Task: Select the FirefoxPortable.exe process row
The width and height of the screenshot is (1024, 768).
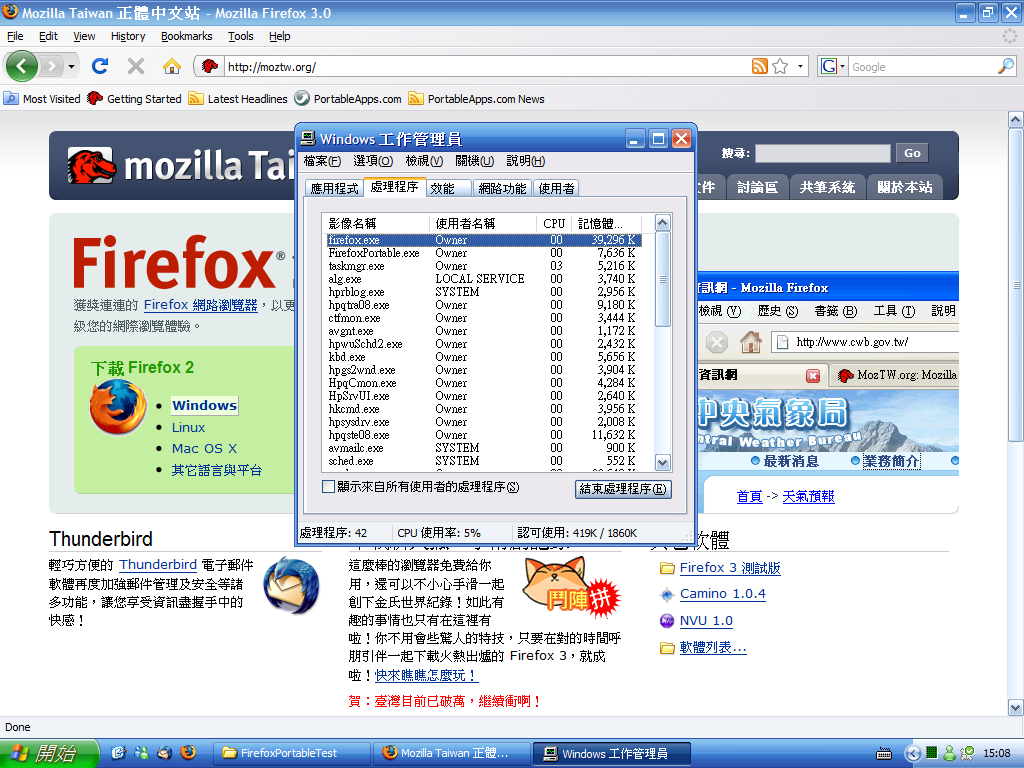Action: pos(483,253)
